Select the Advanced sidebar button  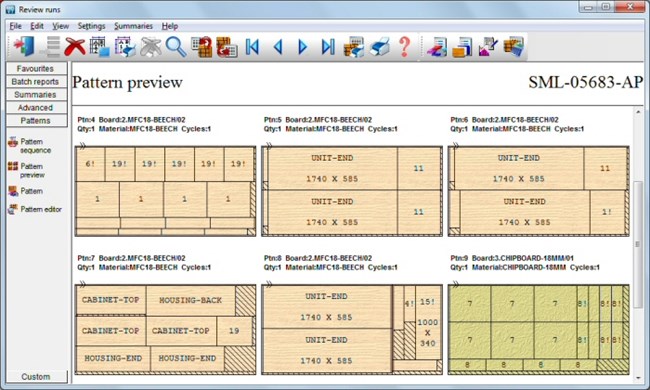pos(36,108)
